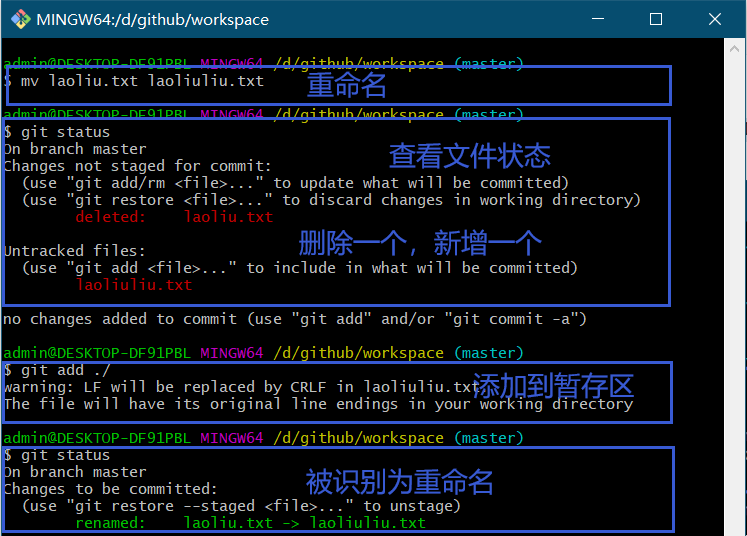Click the Git Bash icon in title bar
This screenshot has width=747, height=536.
(x=20, y=19)
